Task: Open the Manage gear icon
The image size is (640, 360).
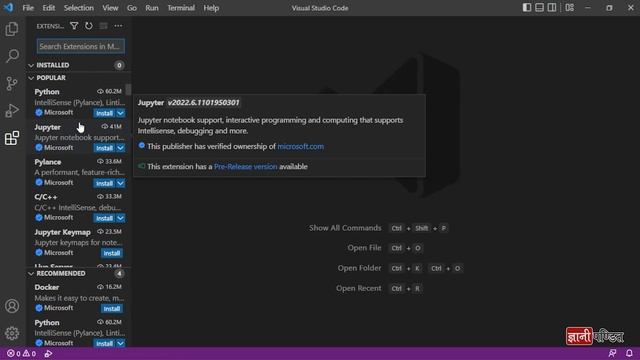Action: [12, 333]
